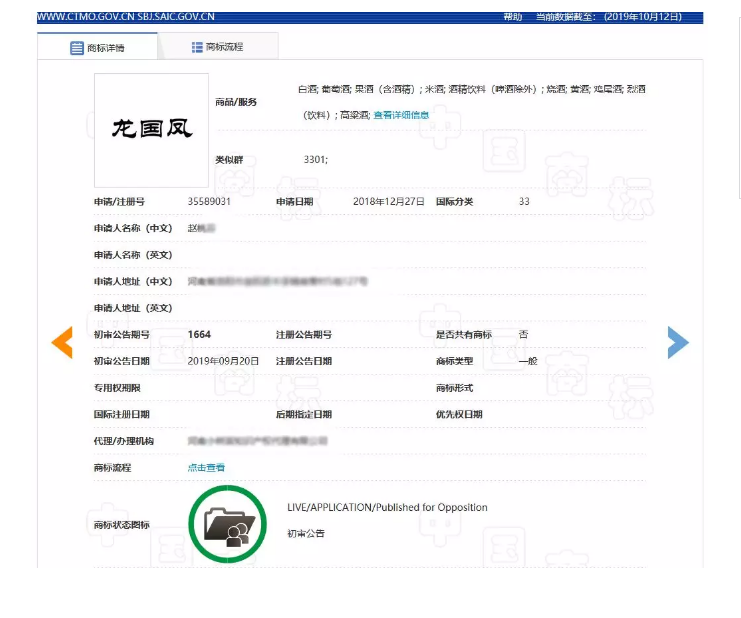Click the green trademark status folder icon
This screenshot has height=618, width=741.
click(228, 524)
